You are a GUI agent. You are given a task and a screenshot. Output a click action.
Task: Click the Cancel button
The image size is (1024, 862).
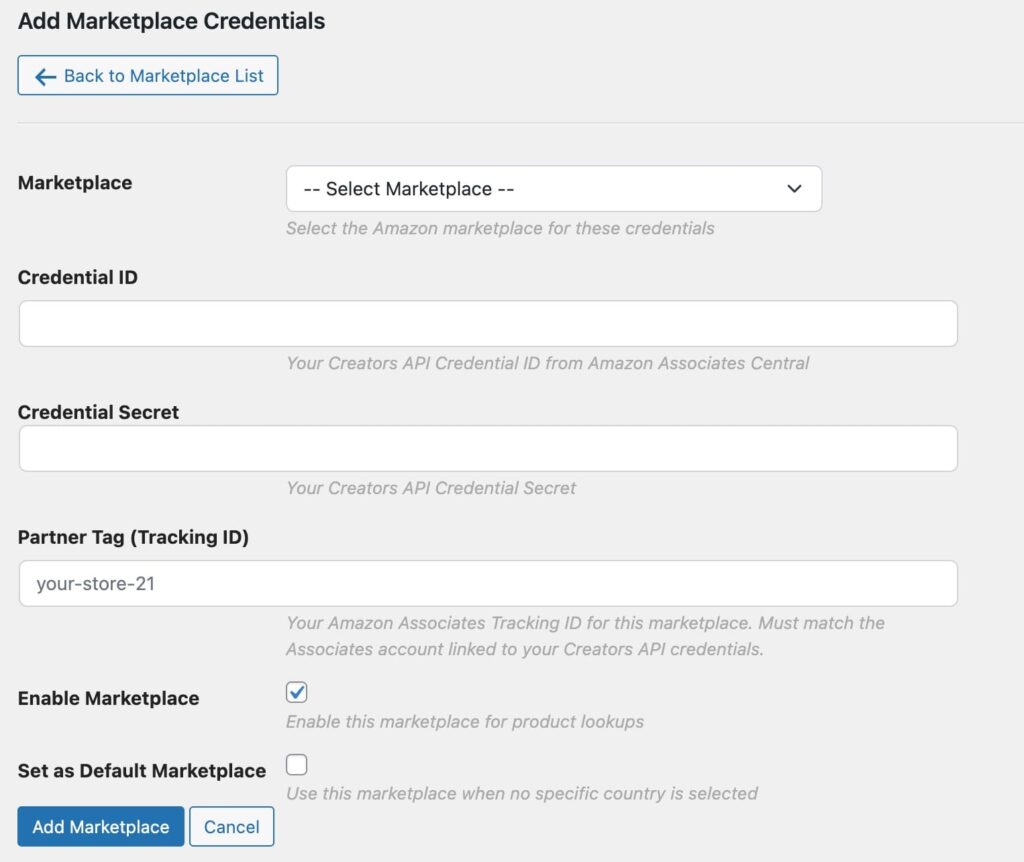tap(231, 827)
